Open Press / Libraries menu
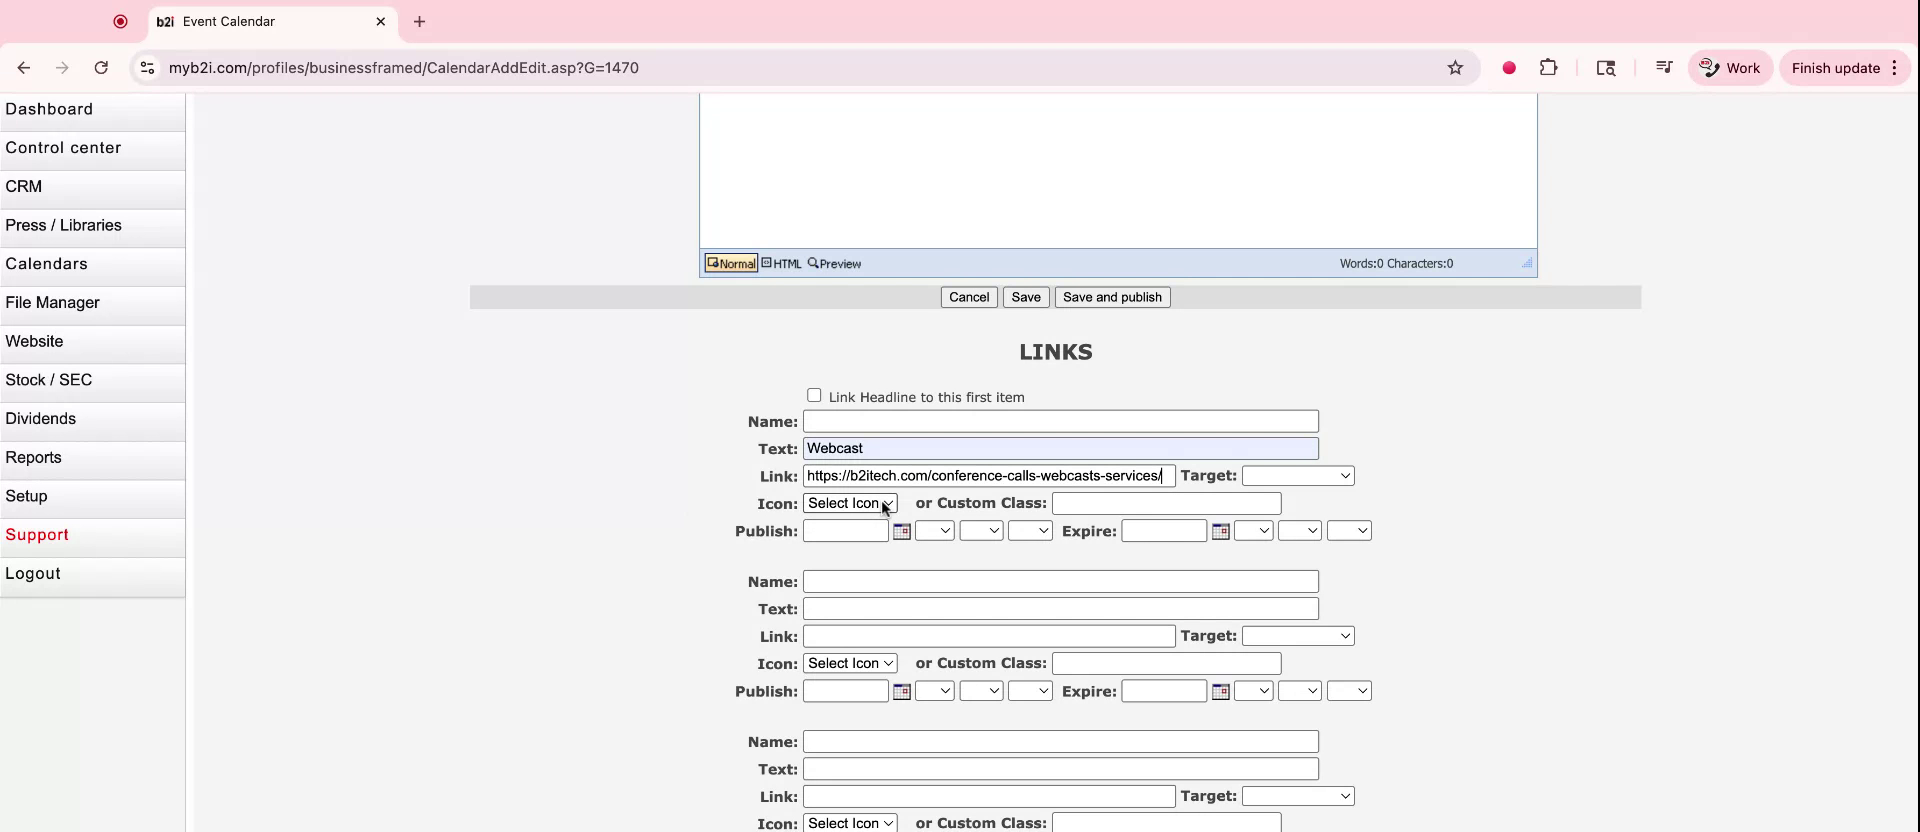 [92, 226]
